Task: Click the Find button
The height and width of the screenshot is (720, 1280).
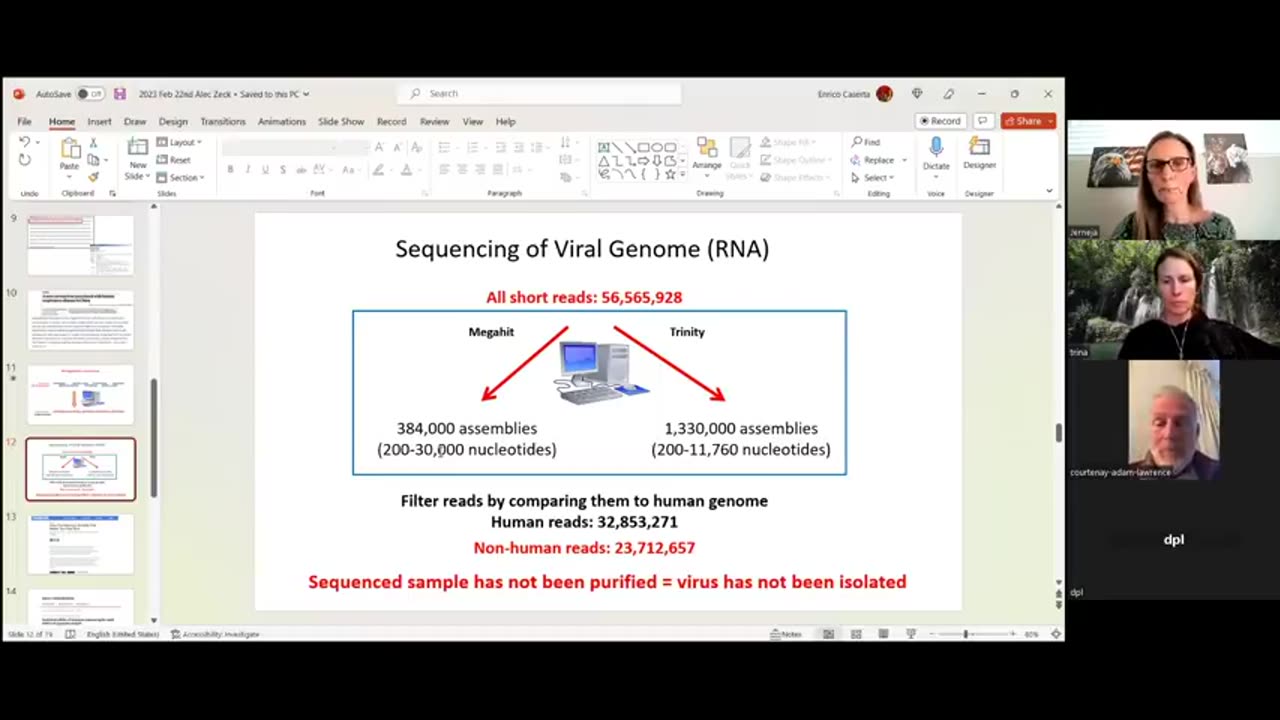Action: pyautogui.click(x=866, y=143)
